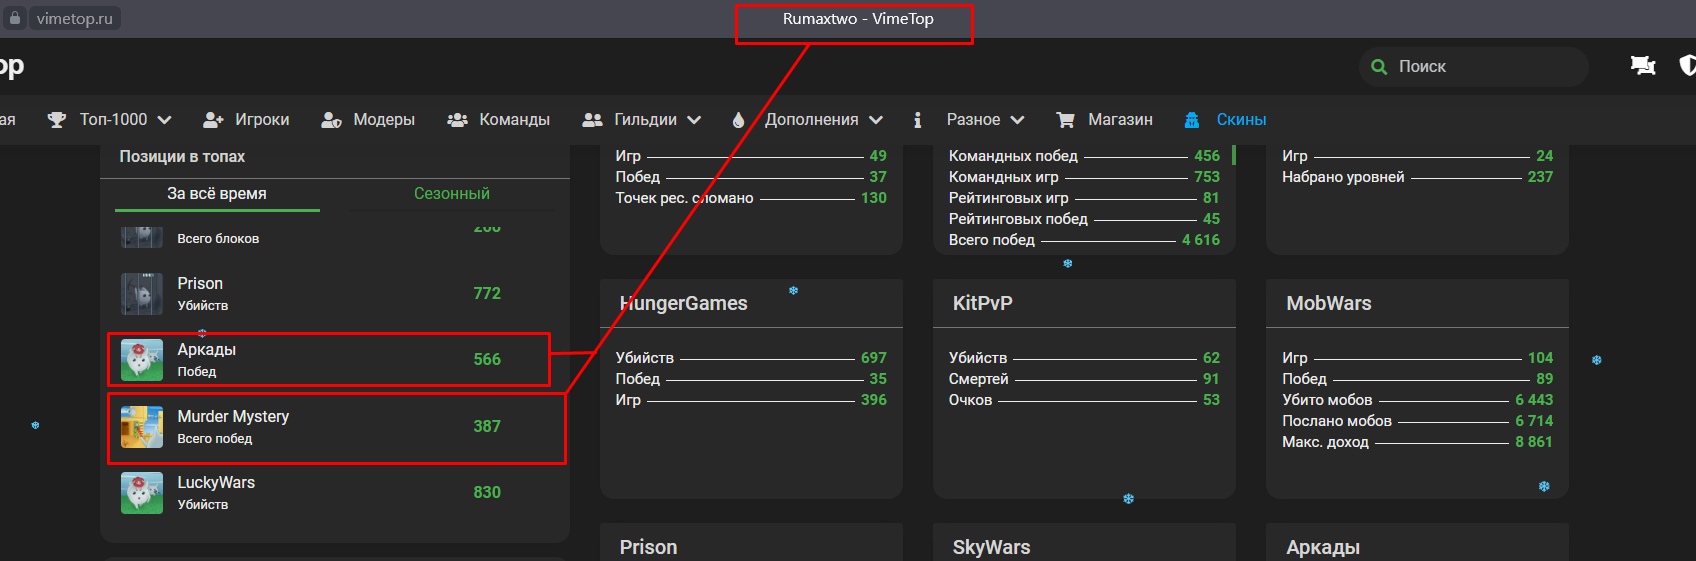This screenshot has width=1696, height=561.
Task: Expand the Топ-1000 dropdown menu
Action: pyautogui.click(x=125, y=120)
